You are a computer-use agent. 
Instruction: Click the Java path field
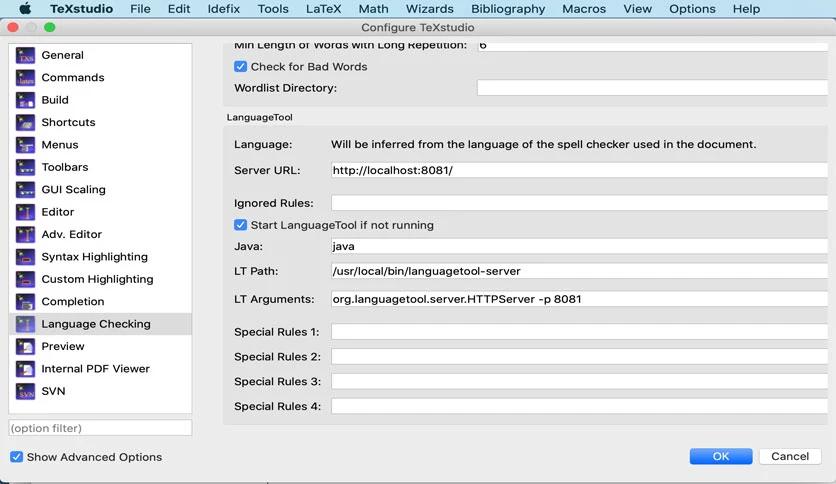[x=579, y=246]
